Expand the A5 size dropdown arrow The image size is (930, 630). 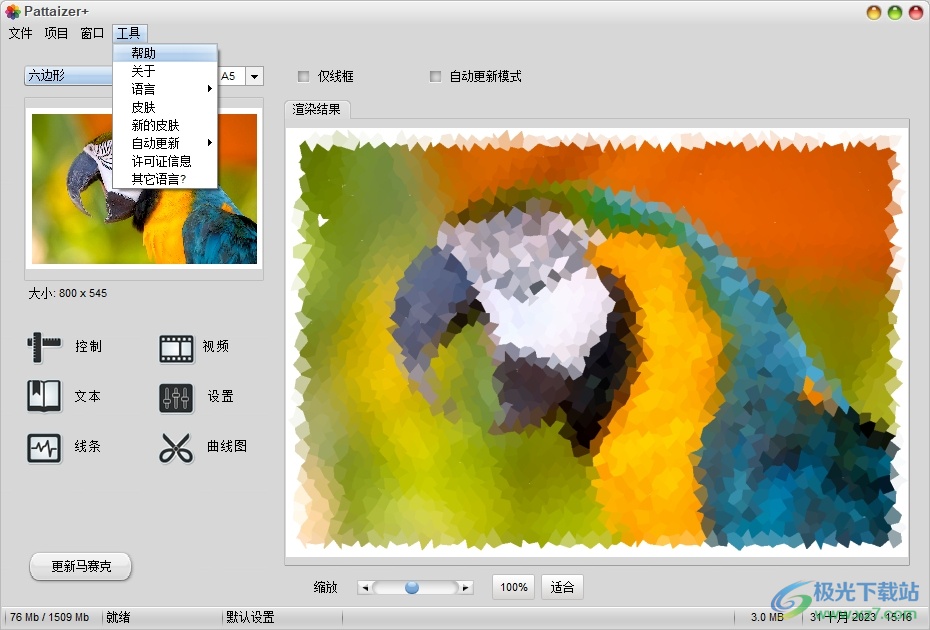click(x=254, y=76)
